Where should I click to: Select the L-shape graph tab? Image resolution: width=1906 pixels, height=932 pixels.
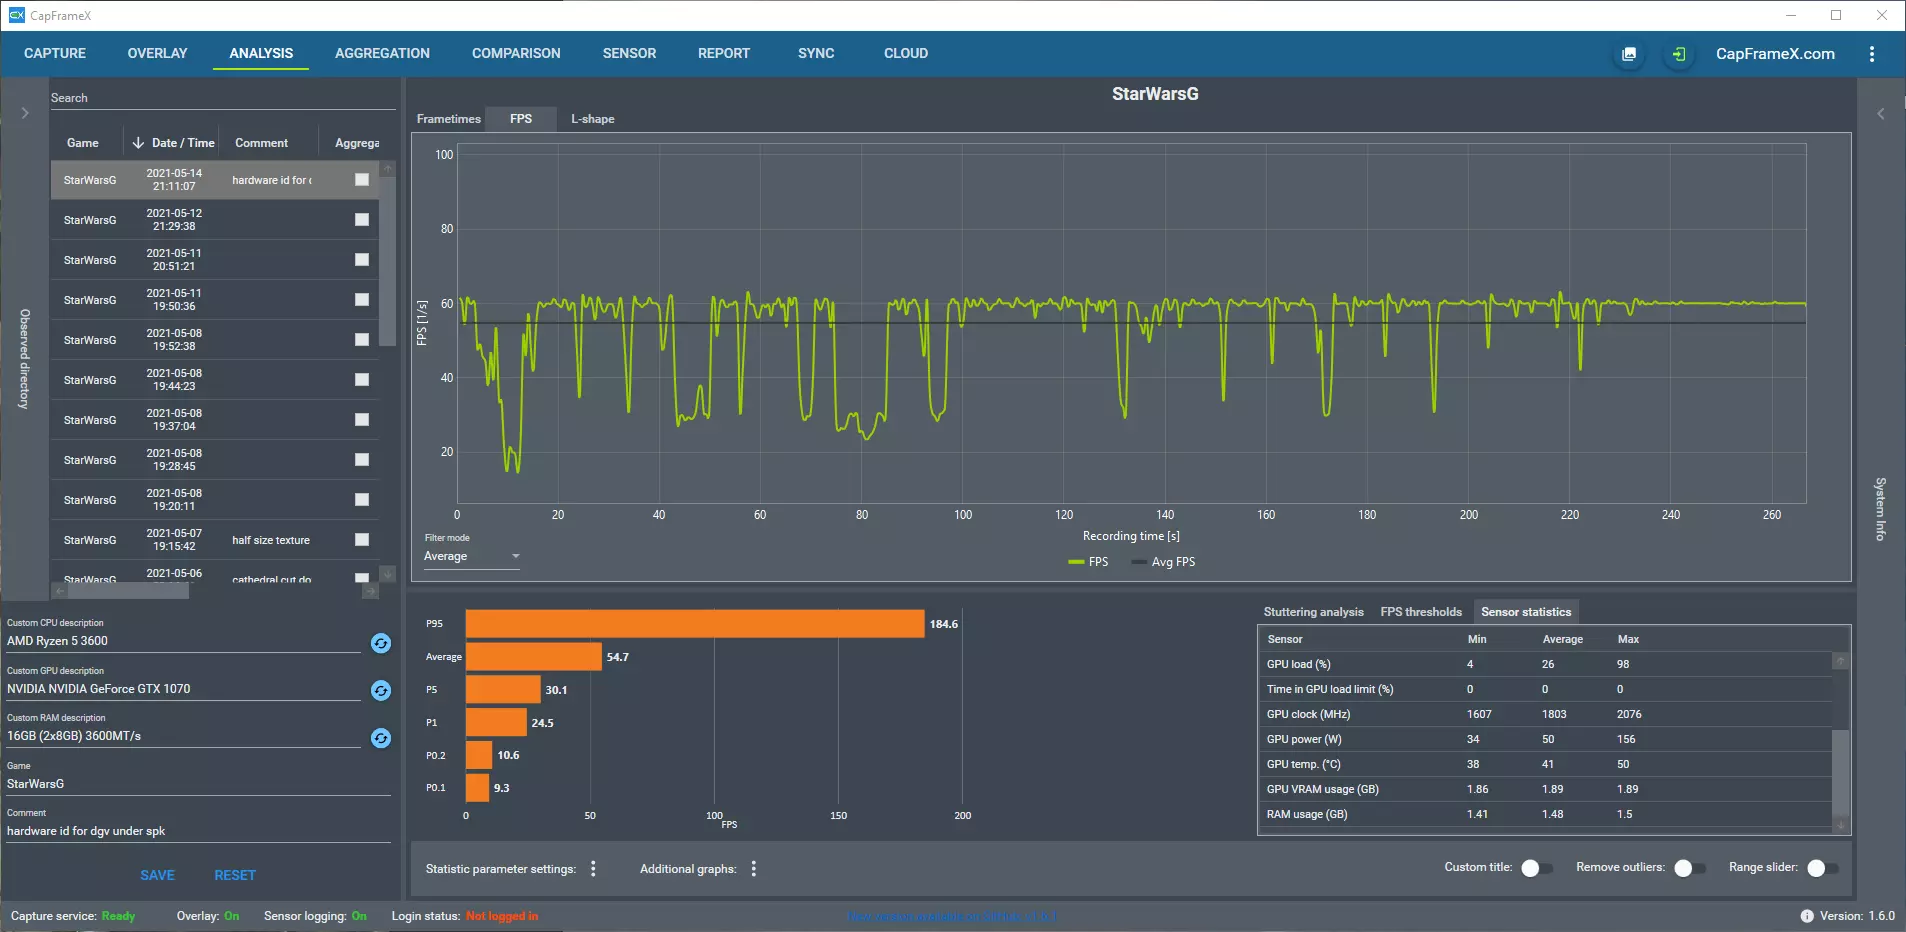tap(592, 119)
